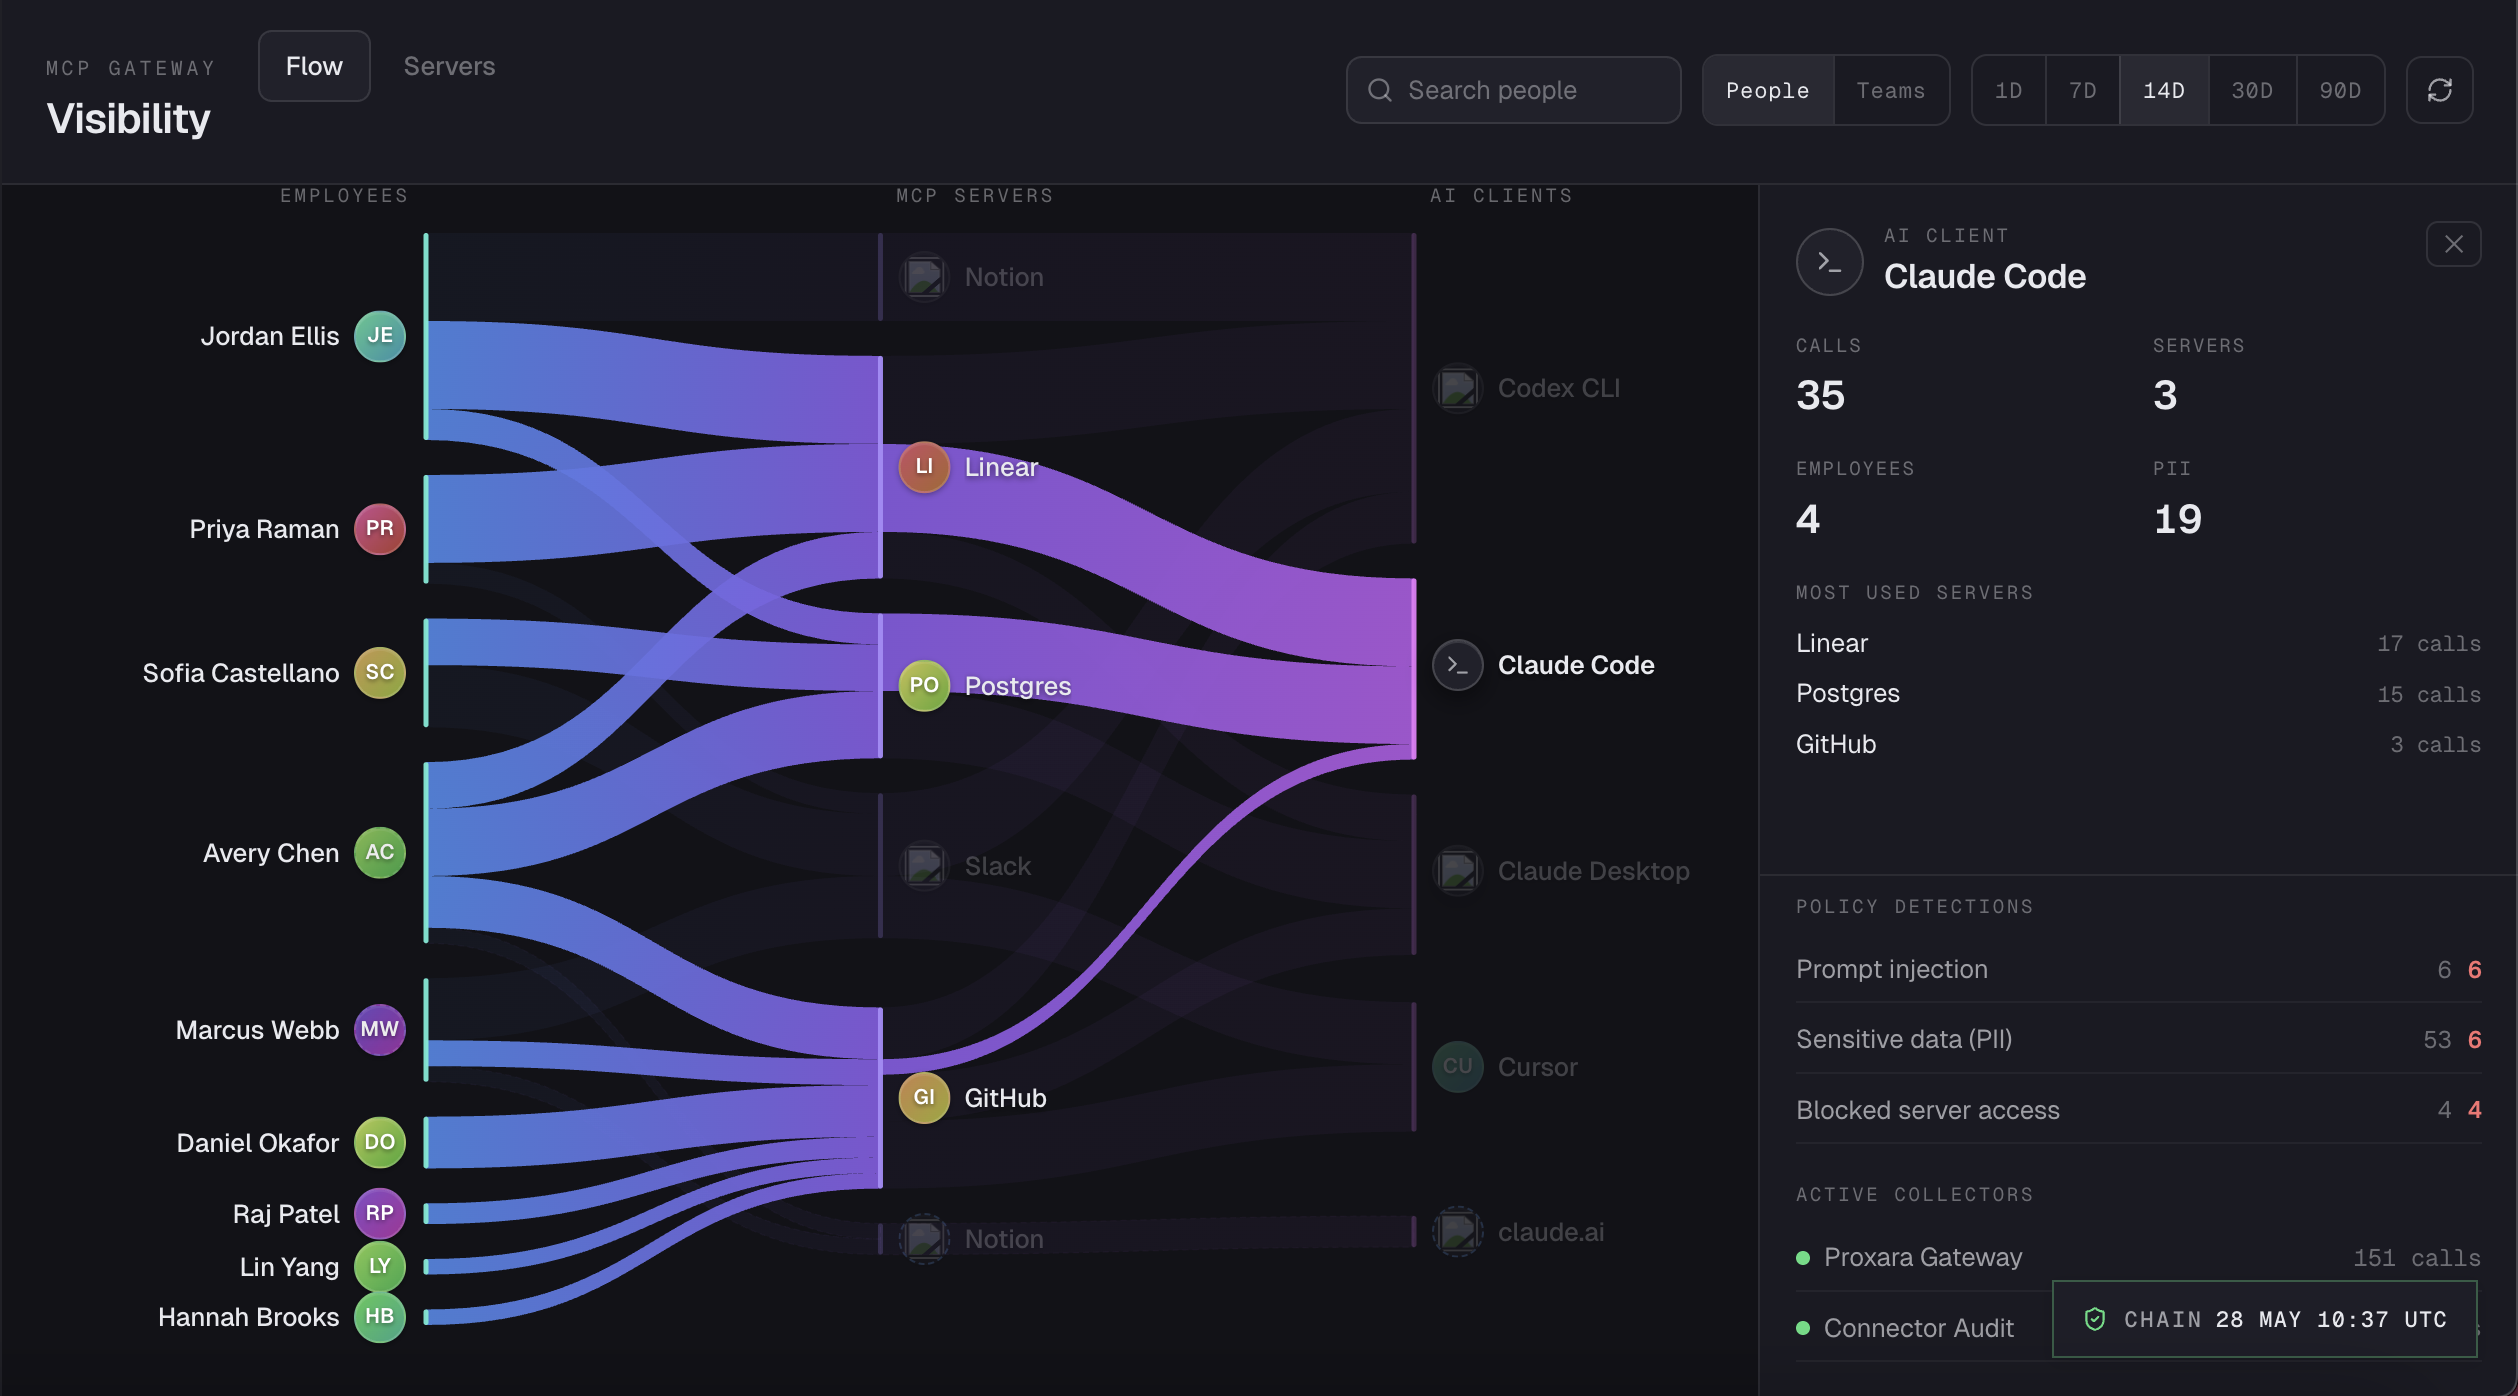Viewport: 2518px width, 1396px height.
Task: Click the Codex CLI client icon
Action: (1458, 388)
